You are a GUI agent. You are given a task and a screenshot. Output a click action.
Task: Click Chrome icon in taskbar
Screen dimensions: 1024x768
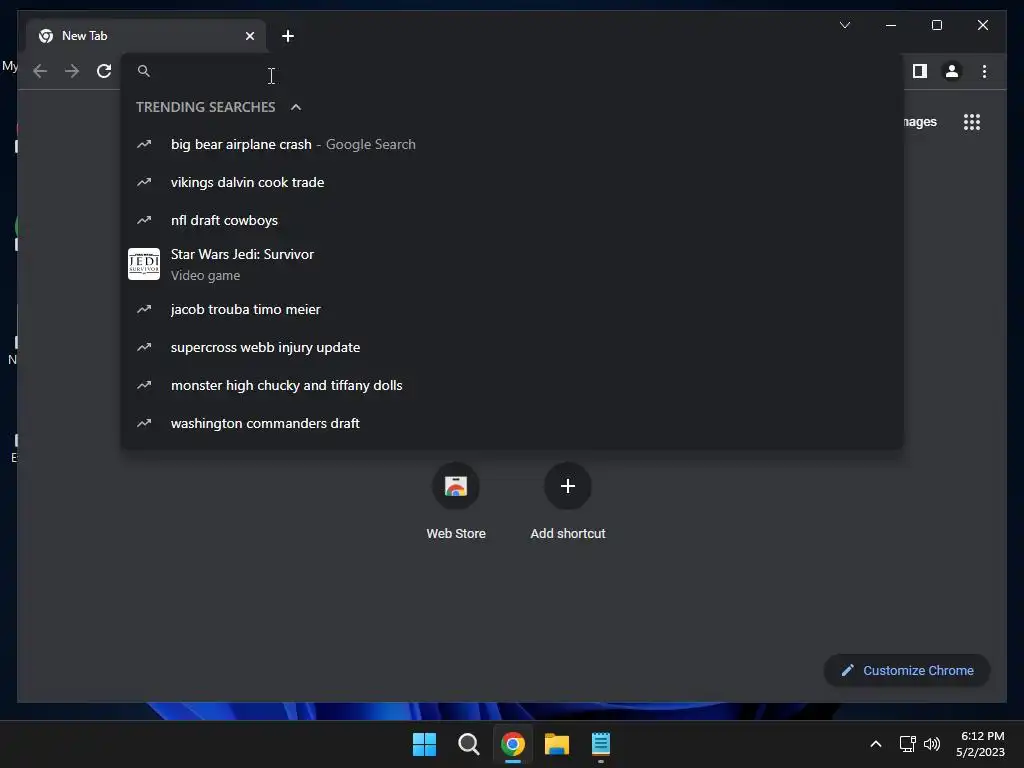click(x=513, y=744)
